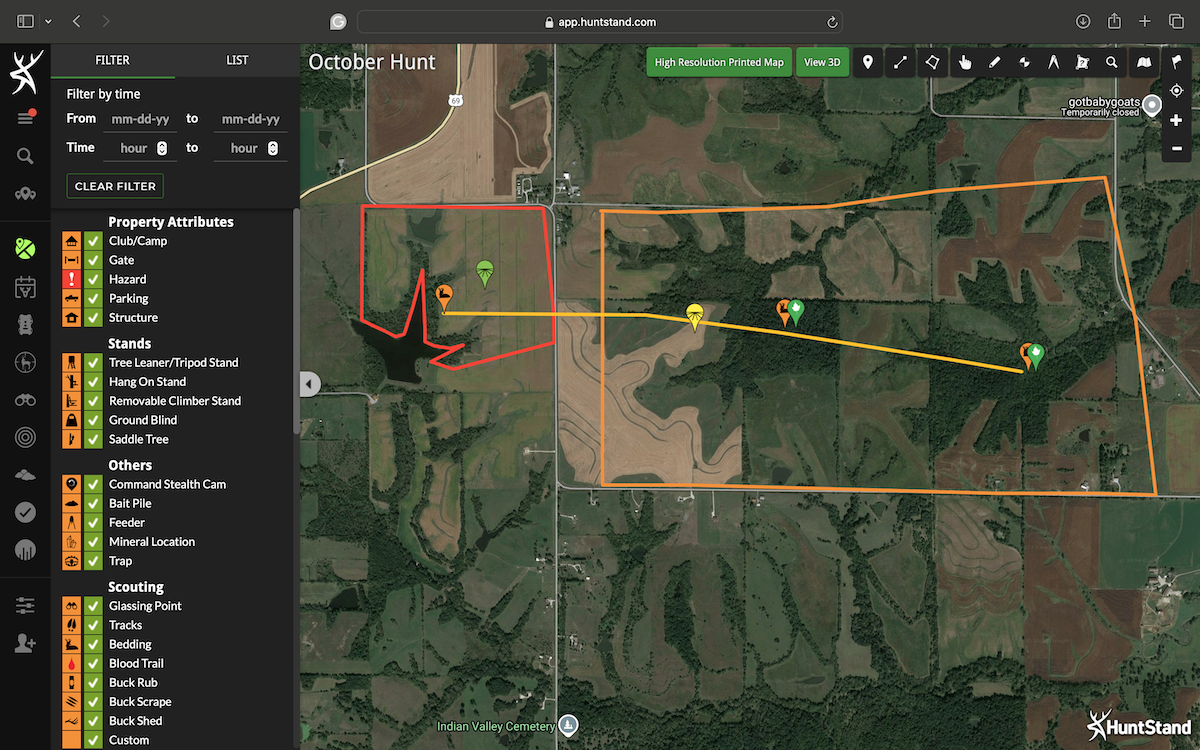Open the bar chart stats sidebar icon

coord(25,550)
